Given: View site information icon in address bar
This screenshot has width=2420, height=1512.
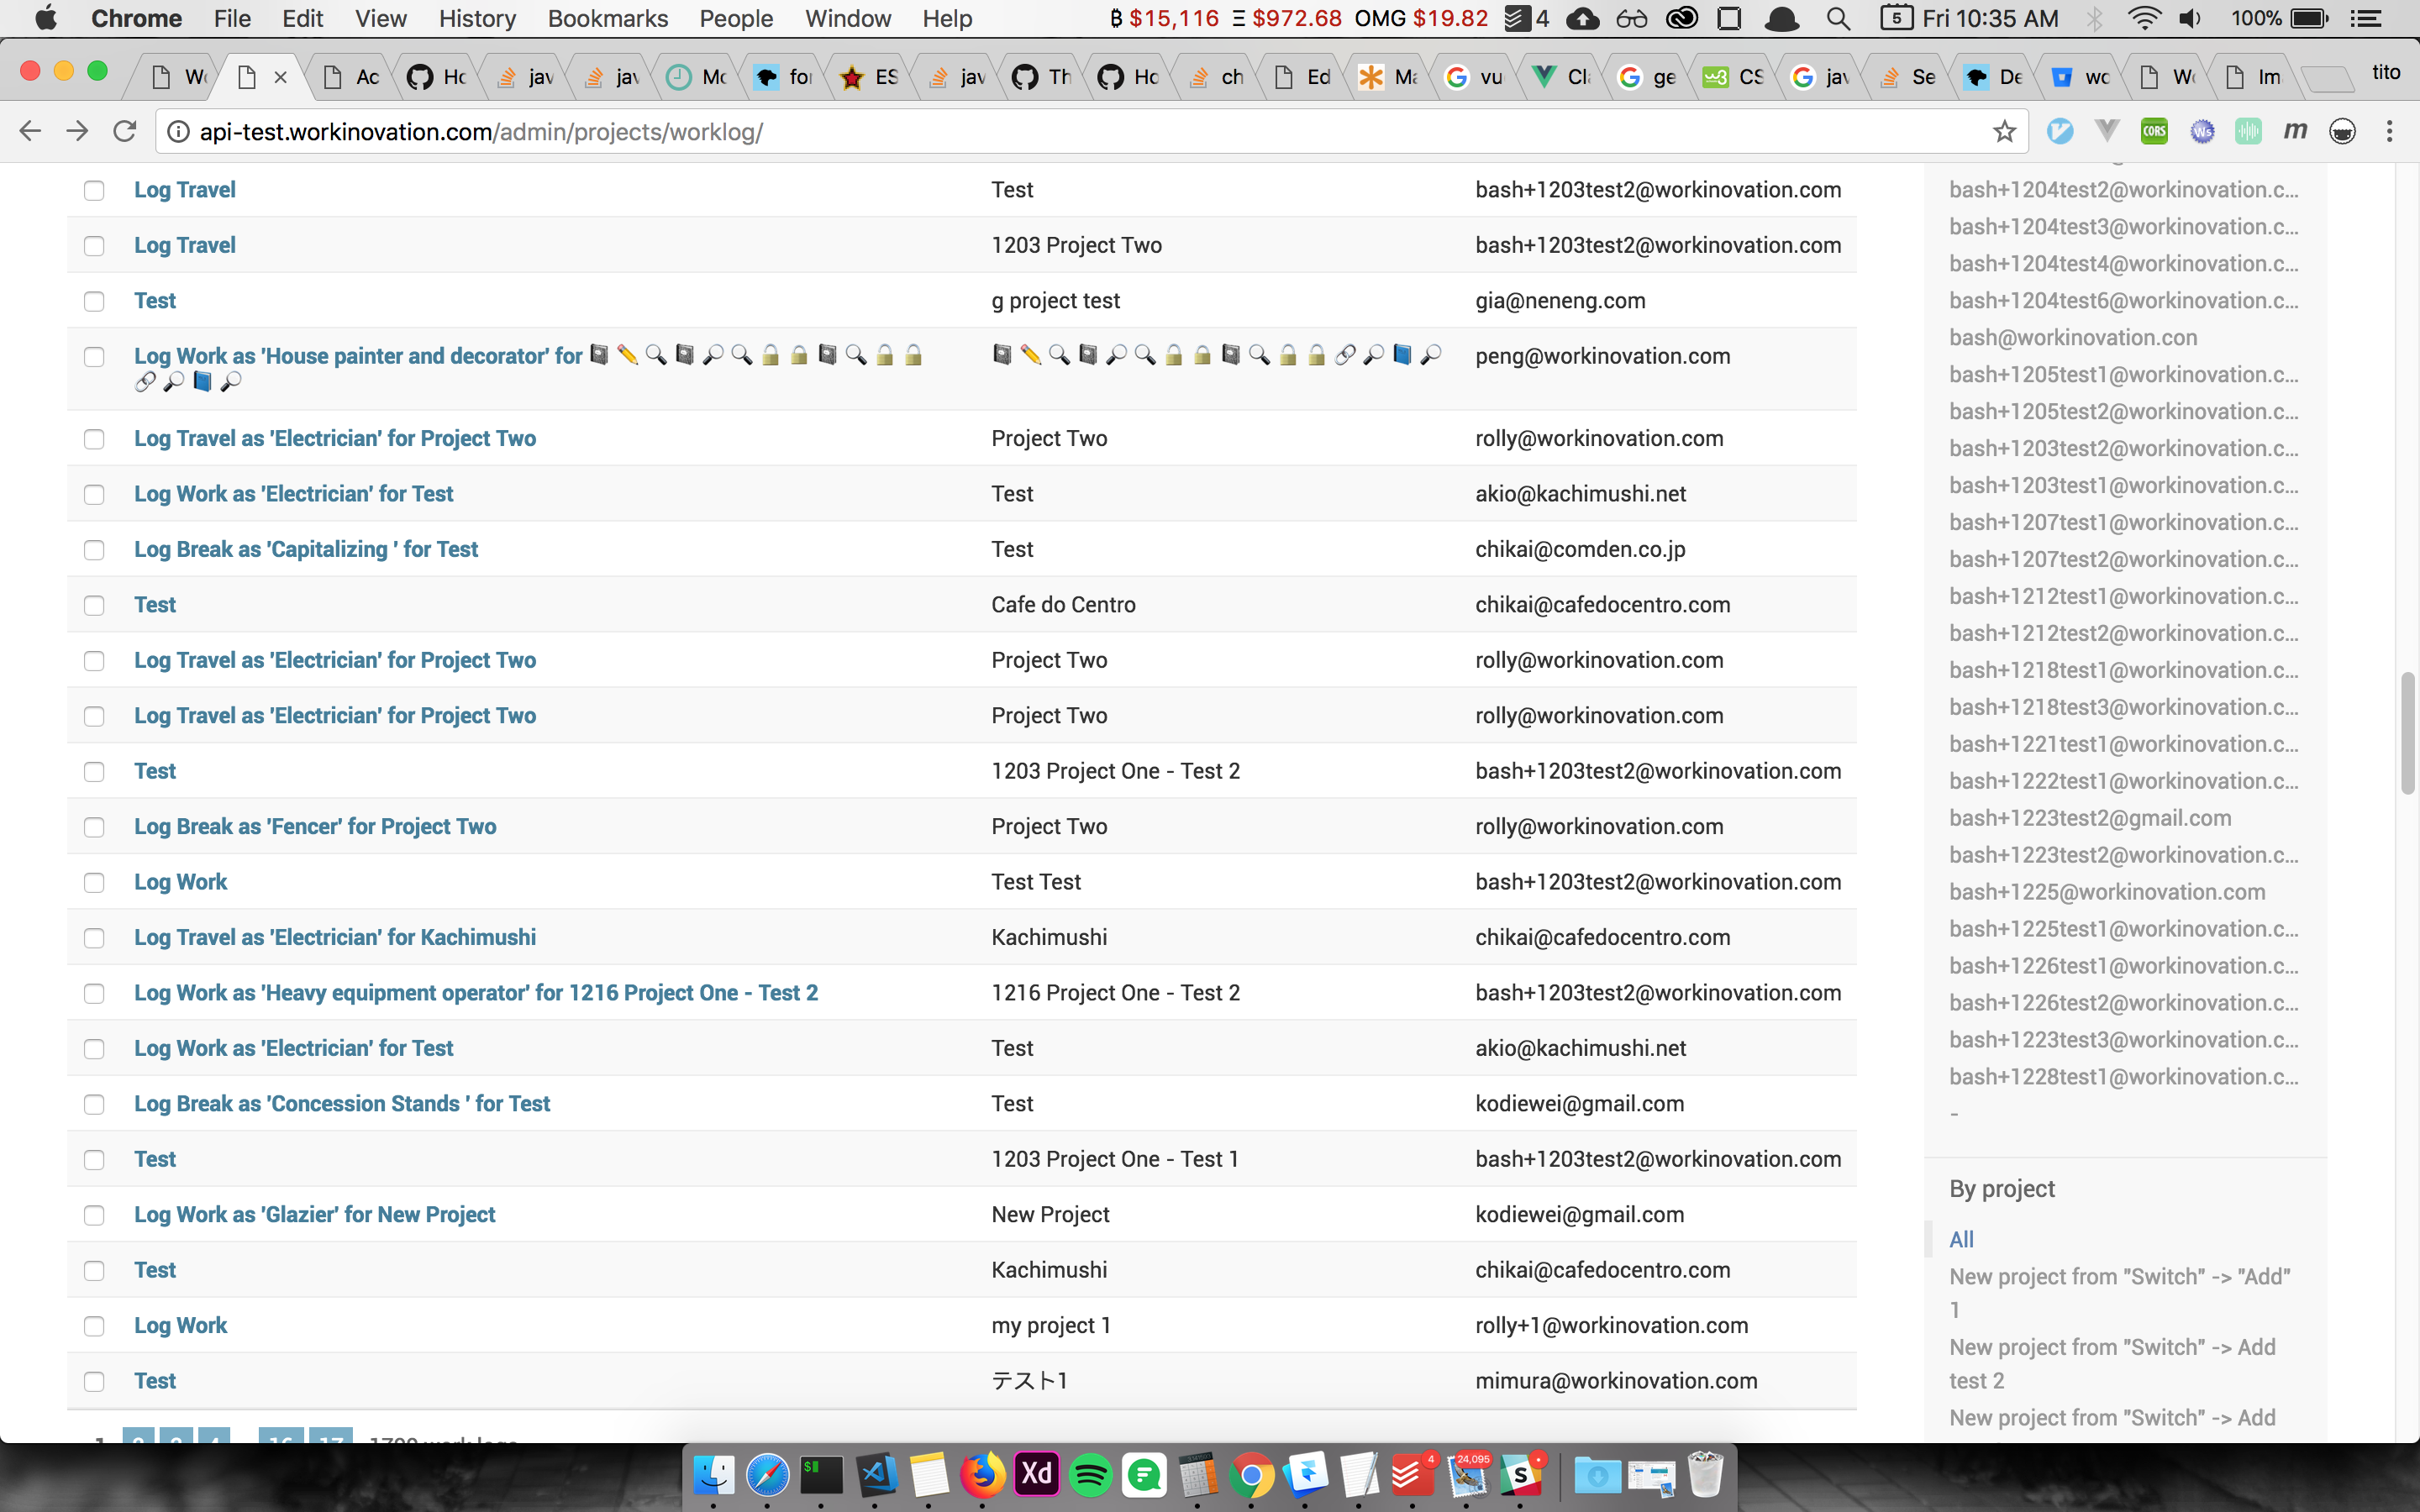Looking at the screenshot, I should point(178,131).
